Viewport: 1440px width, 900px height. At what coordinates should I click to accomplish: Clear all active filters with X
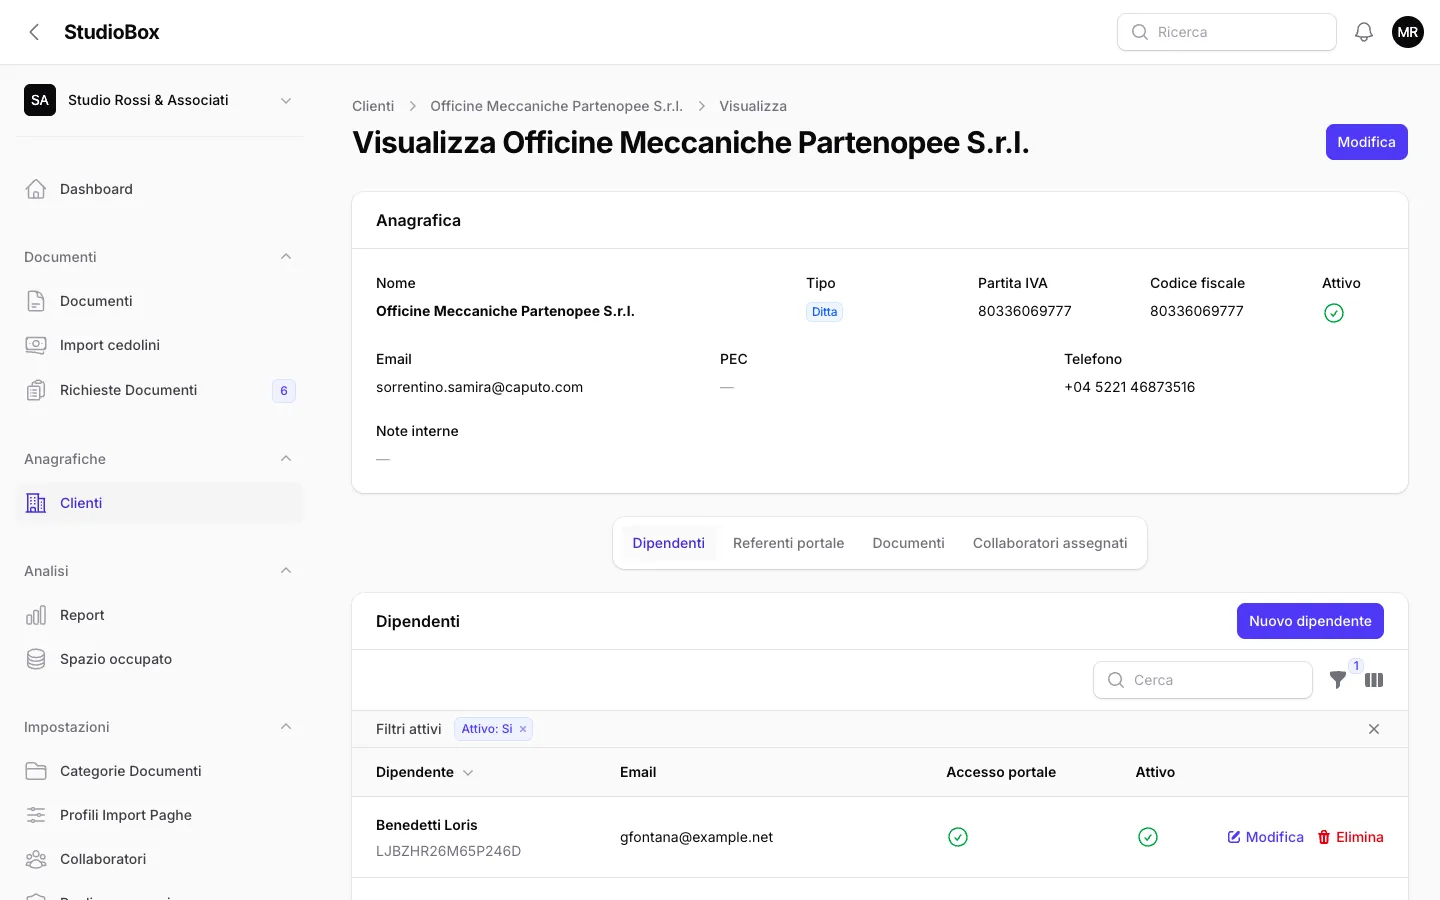(1374, 729)
